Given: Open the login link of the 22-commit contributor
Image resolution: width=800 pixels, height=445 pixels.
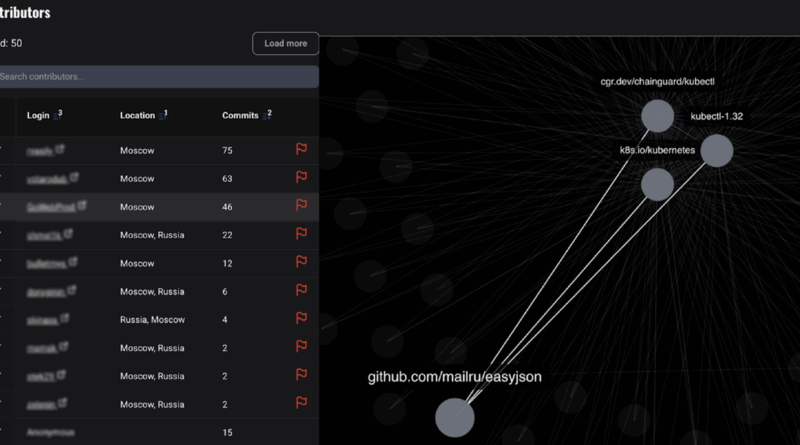Looking at the screenshot, I should (44, 236).
